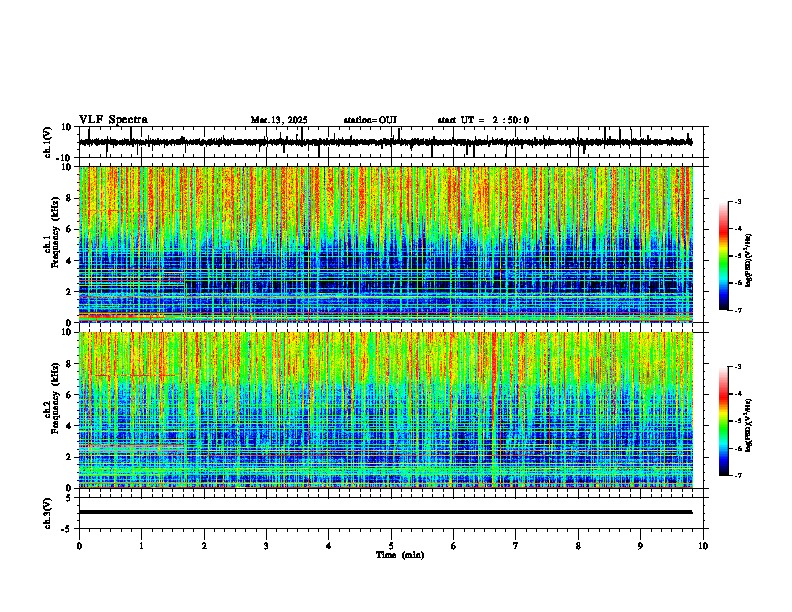Click the "-10" tick on ch.1(V) axis
792x612 pixels.
[65, 158]
